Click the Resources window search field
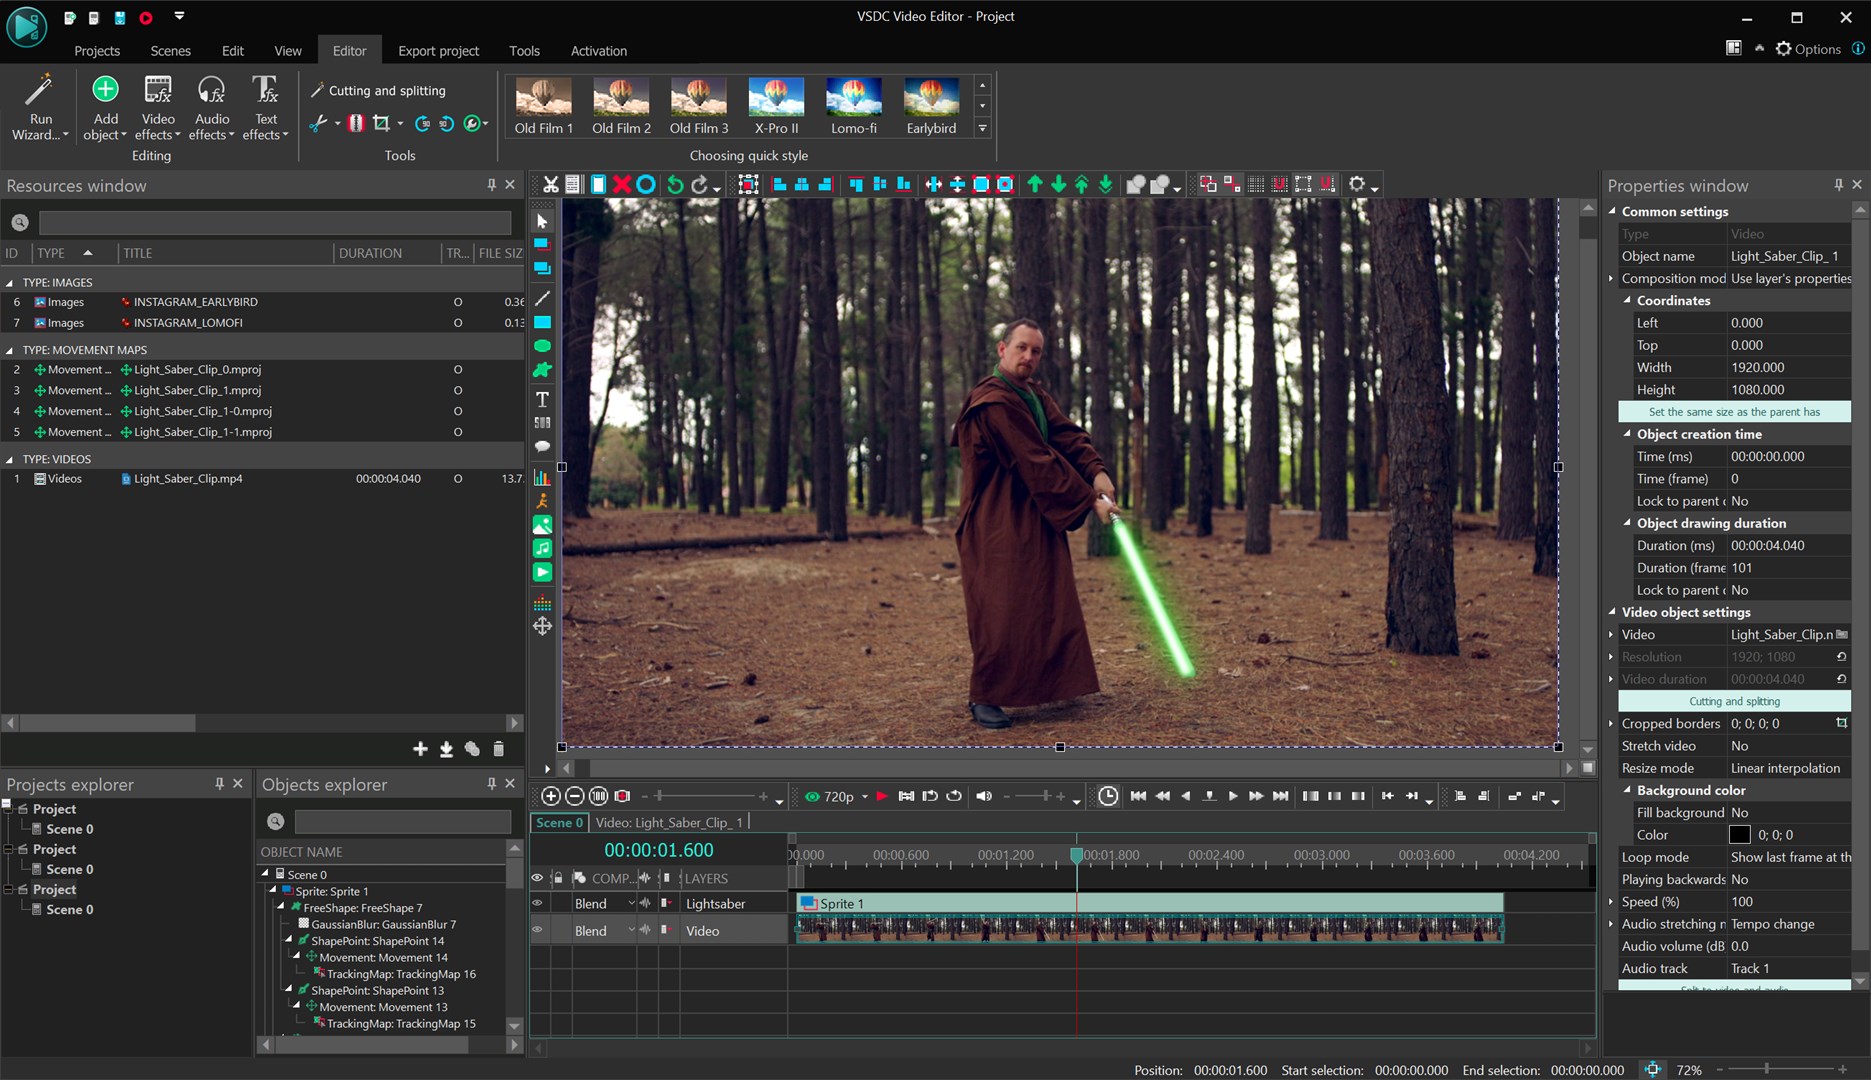Image resolution: width=1871 pixels, height=1080 pixels. (274, 222)
